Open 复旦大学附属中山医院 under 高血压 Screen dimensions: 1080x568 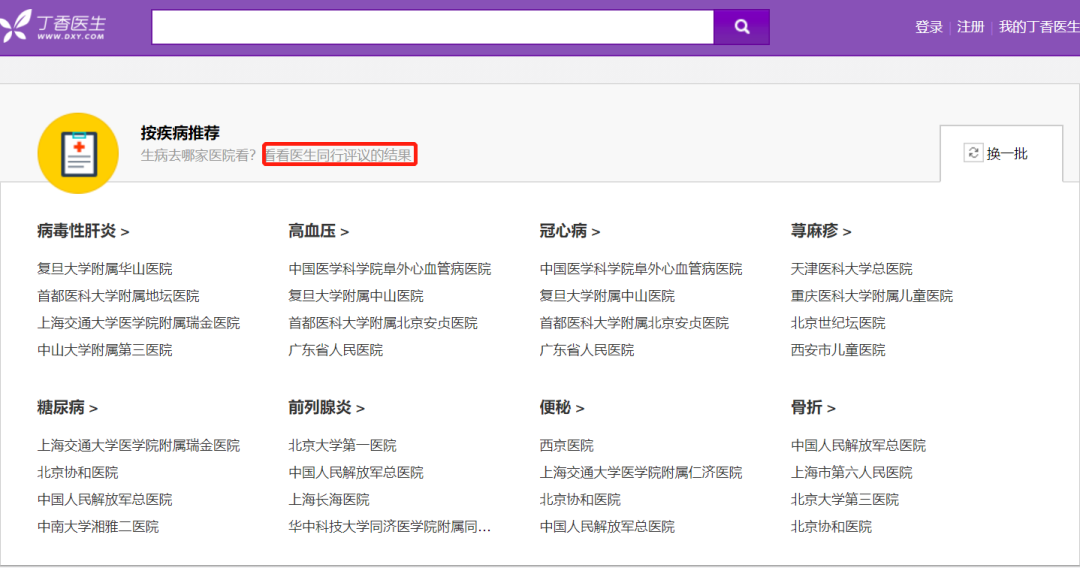tap(356, 296)
